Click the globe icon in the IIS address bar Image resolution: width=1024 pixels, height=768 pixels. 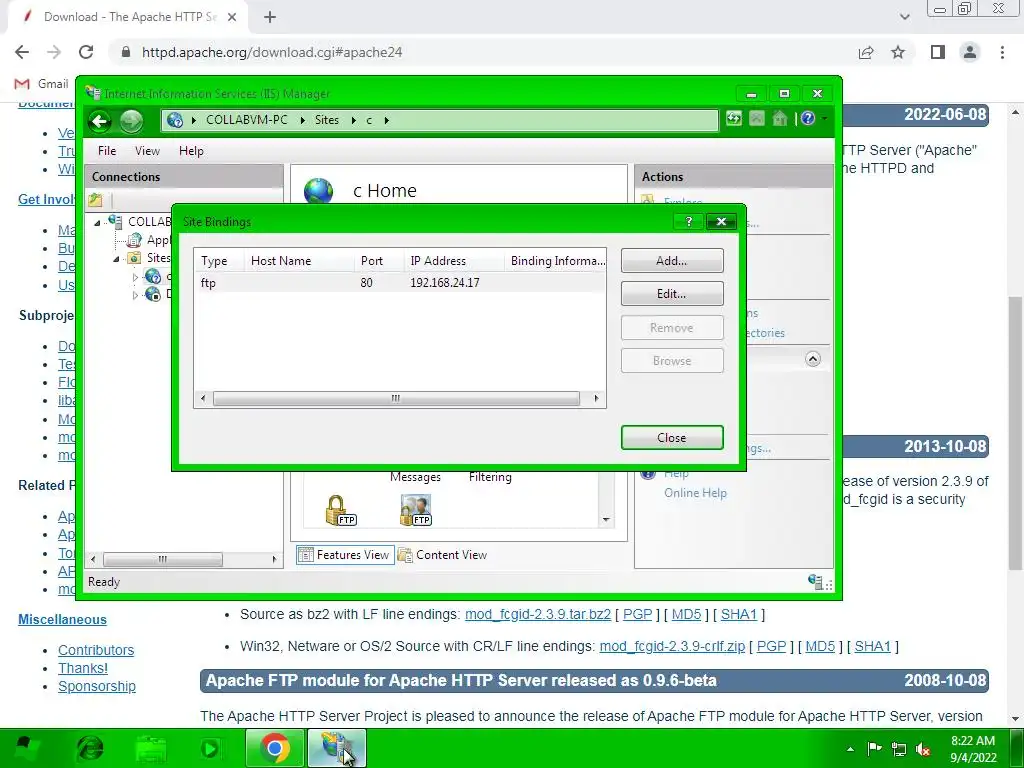coord(175,120)
